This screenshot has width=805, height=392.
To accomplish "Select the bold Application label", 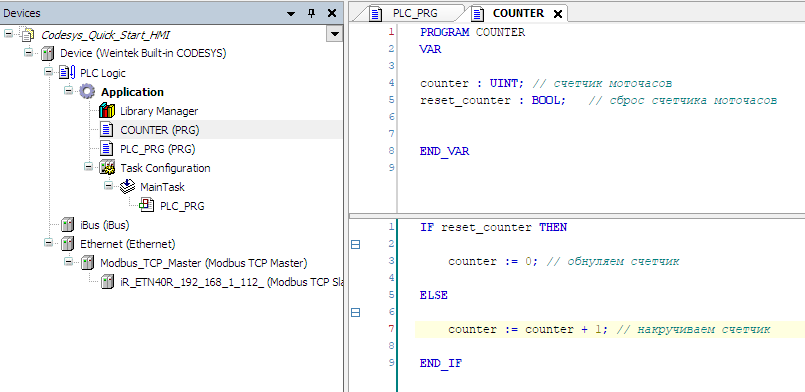I will pyautogui.click(x=132, y=92).
